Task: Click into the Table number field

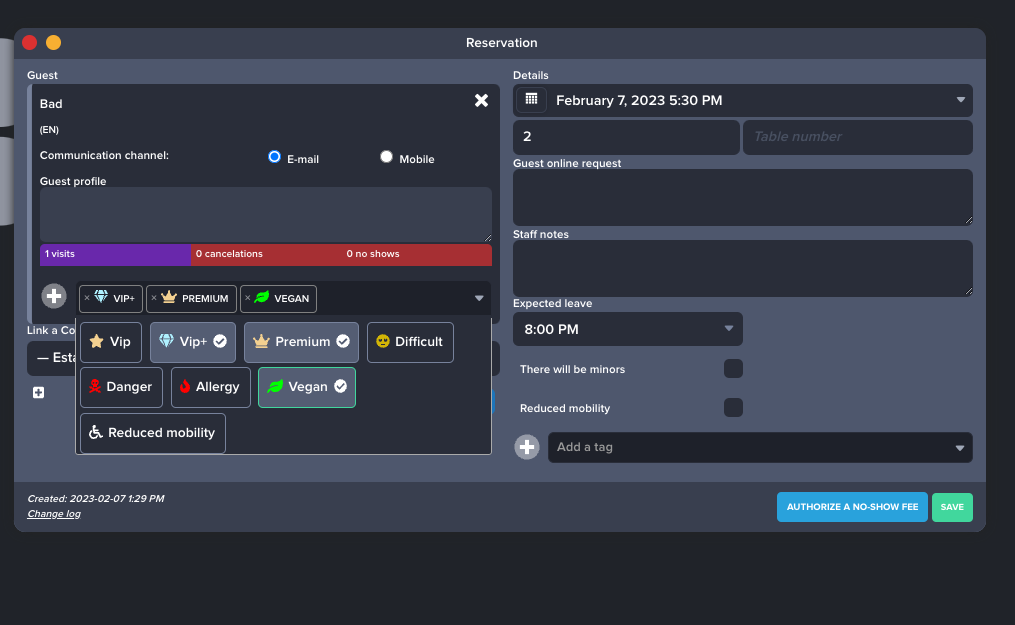Action: (x=857, y=137)
